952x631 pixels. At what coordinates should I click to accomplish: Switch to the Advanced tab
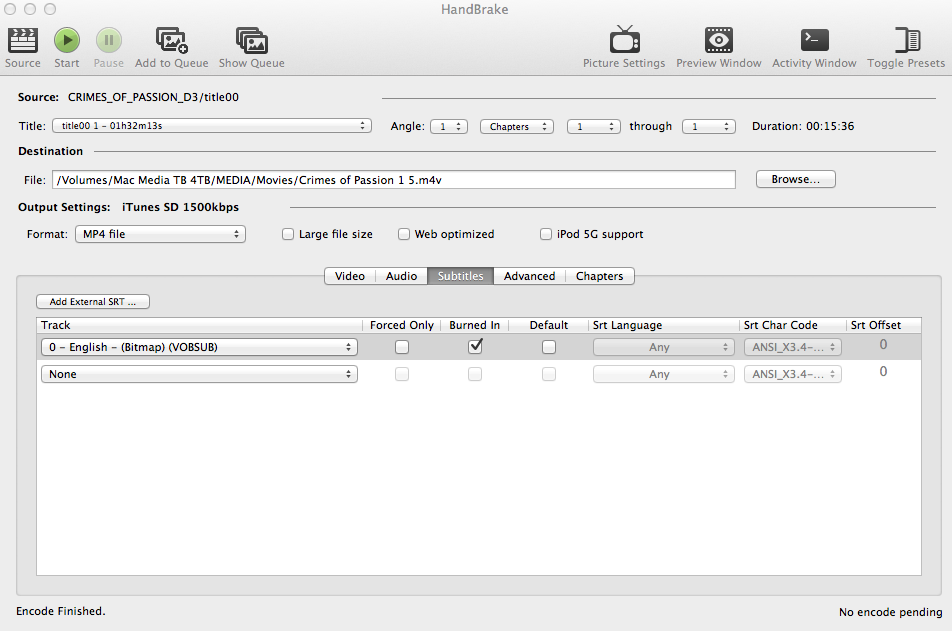(x=529, y=276)
